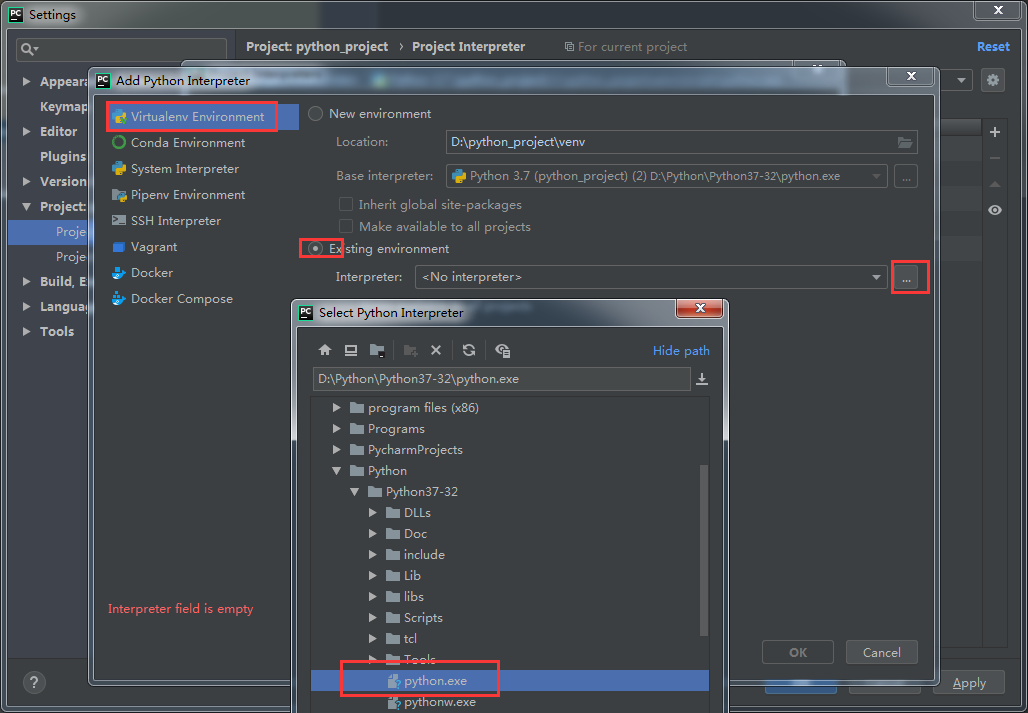The width and height of the screenshot is (1028, 713).
Task: Jump to desktop directory in file chooser
Action: [x=351, y=350]
